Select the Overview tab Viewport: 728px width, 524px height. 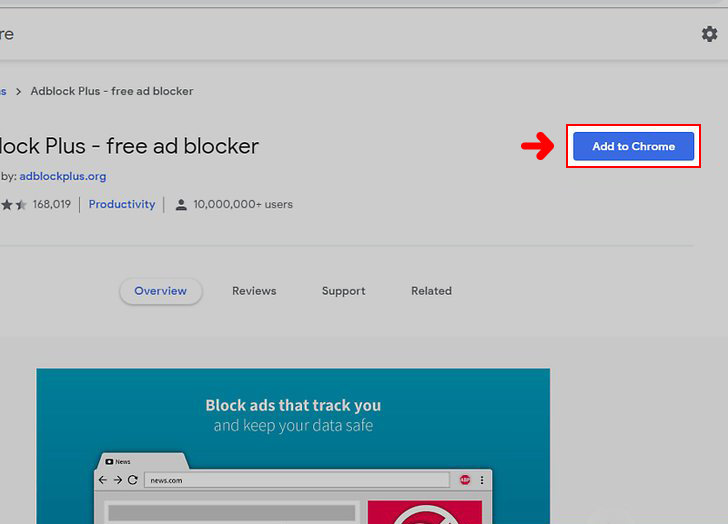click(x=161, y=291)
